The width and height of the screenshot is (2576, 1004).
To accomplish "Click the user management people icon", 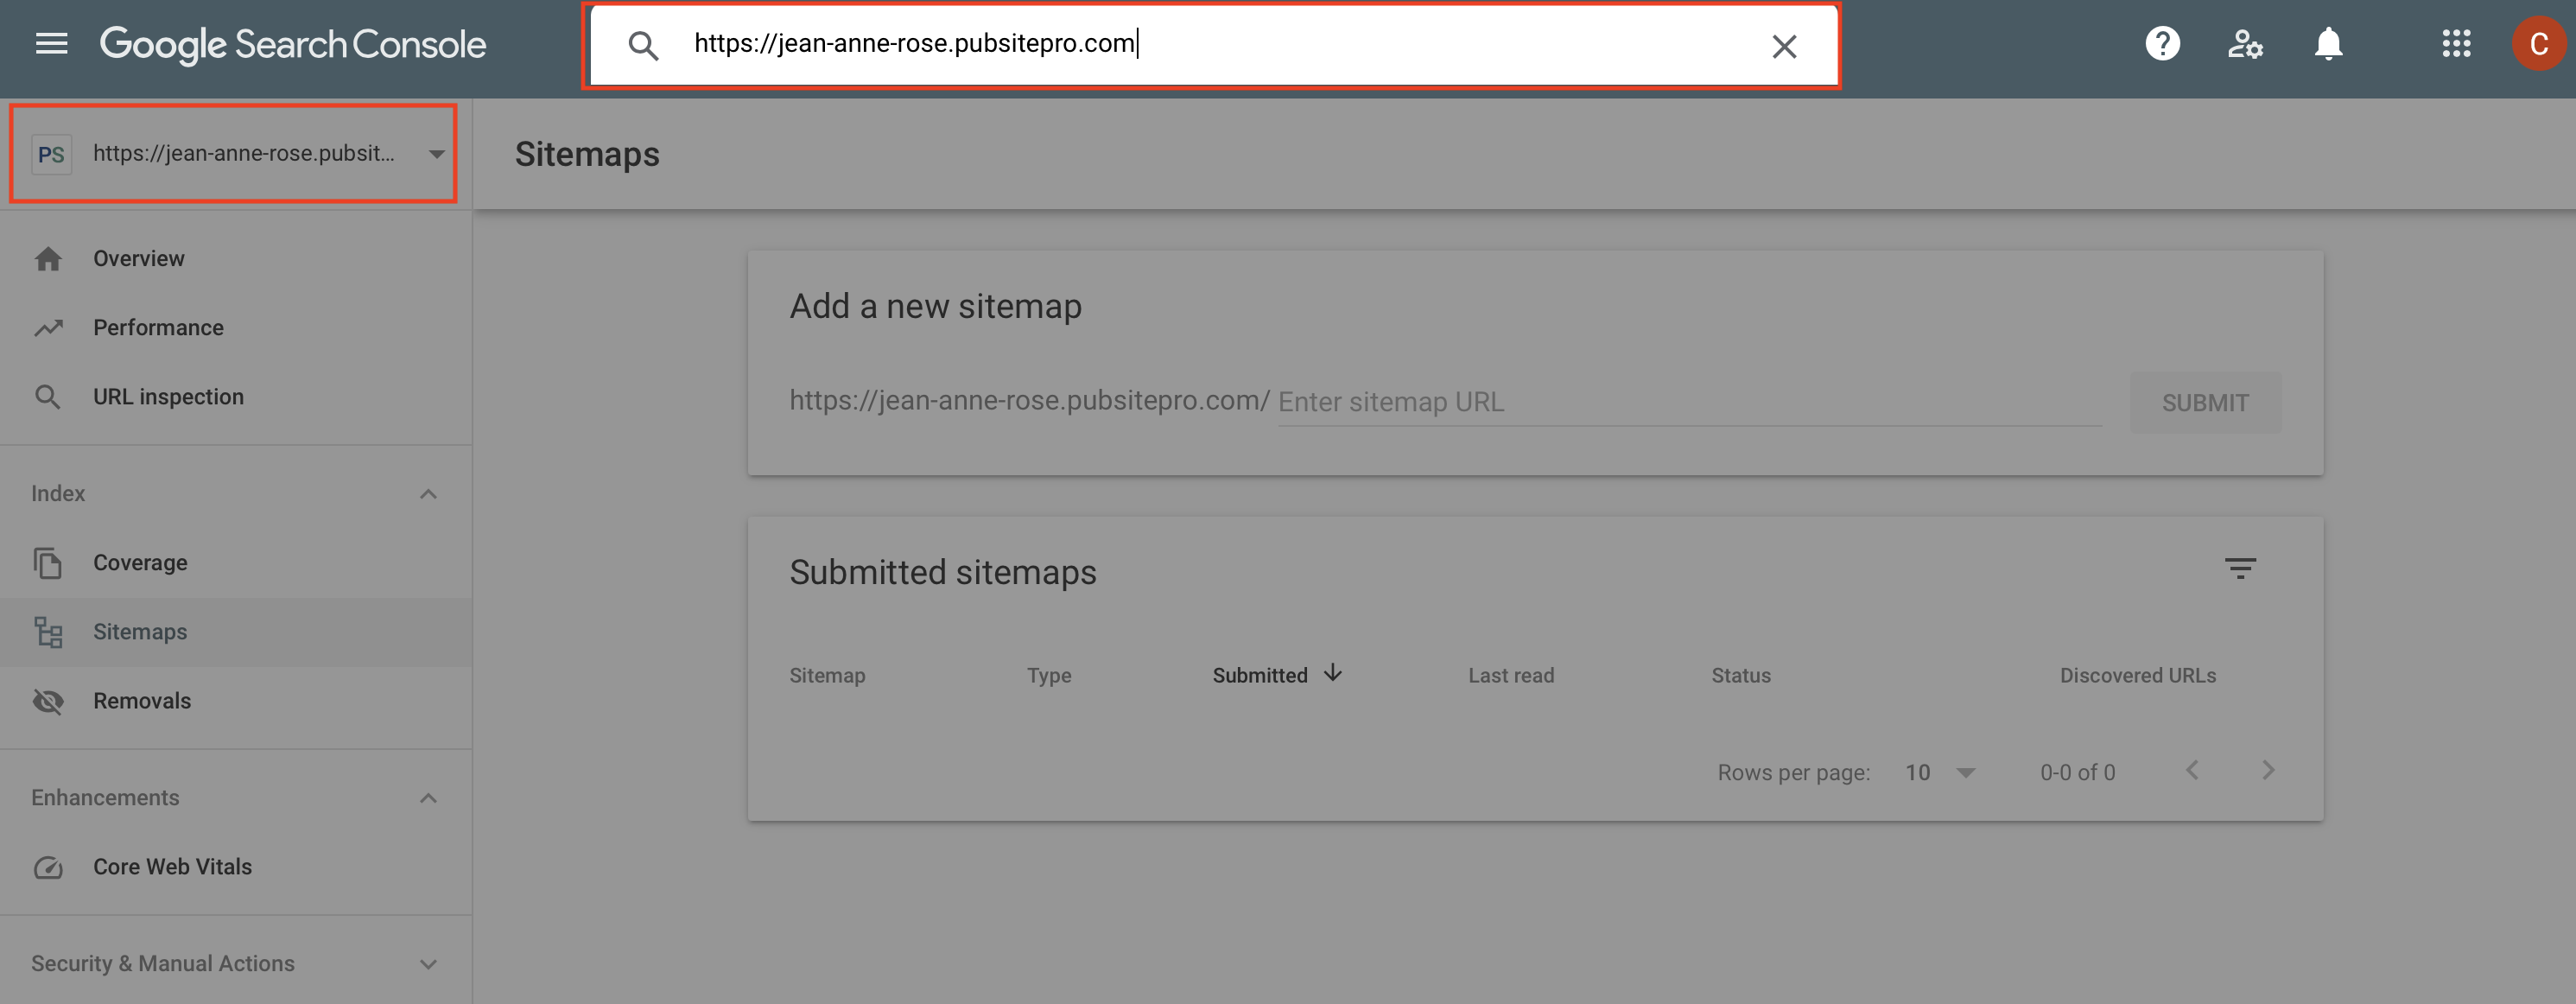I will [x=2244, y=44].
